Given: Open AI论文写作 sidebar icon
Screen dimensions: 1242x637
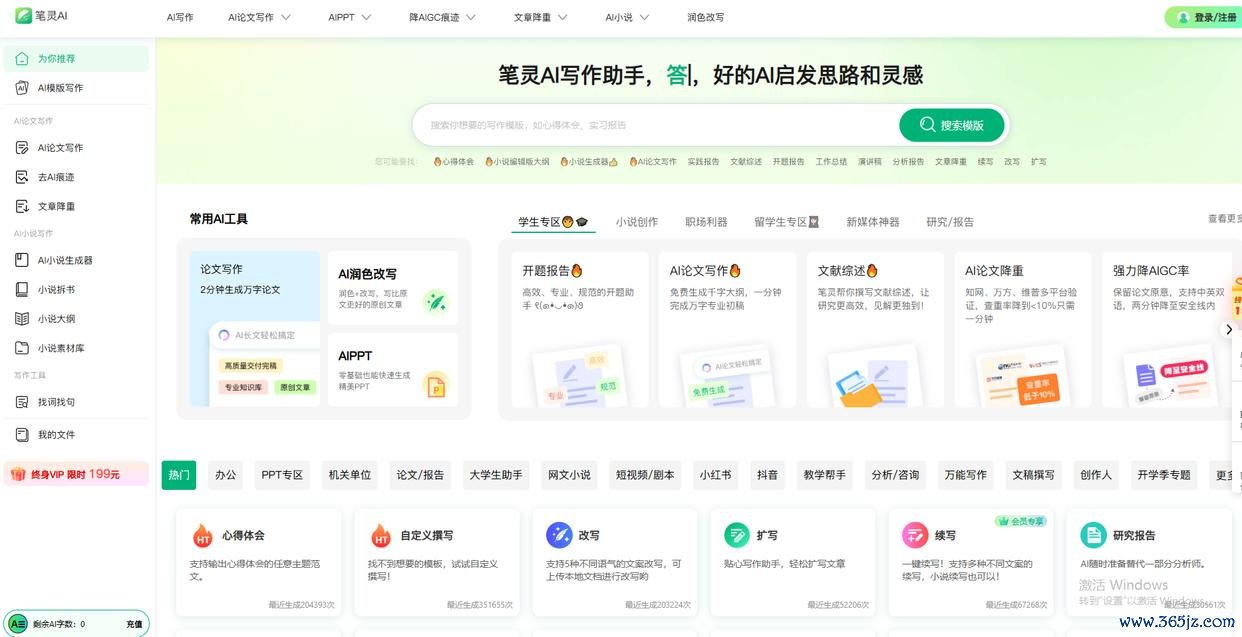Looking at the screenshot, I should [22, 148].
